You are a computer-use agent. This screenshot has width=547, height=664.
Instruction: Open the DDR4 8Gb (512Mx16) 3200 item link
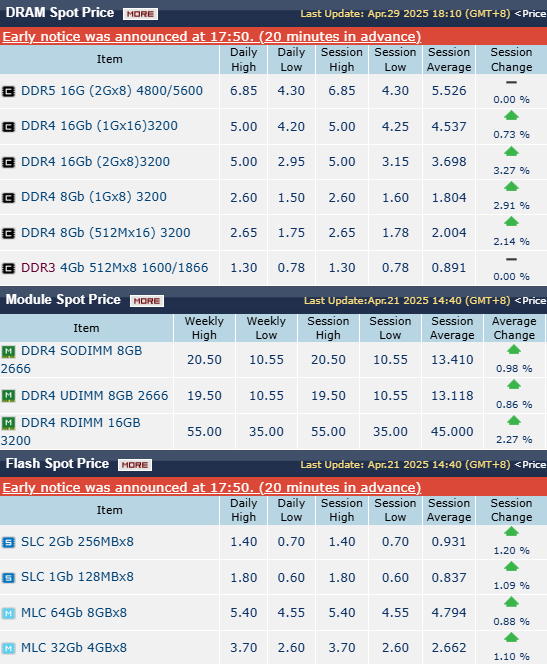click(105, 233)
